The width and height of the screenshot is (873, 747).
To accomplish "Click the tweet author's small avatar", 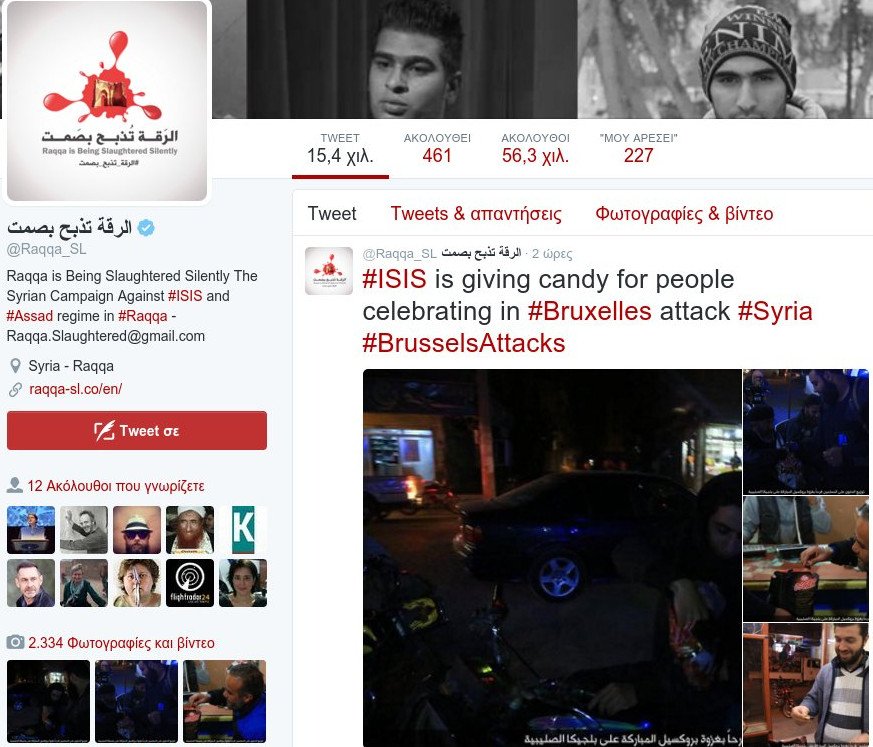I will tap(329, 271).
